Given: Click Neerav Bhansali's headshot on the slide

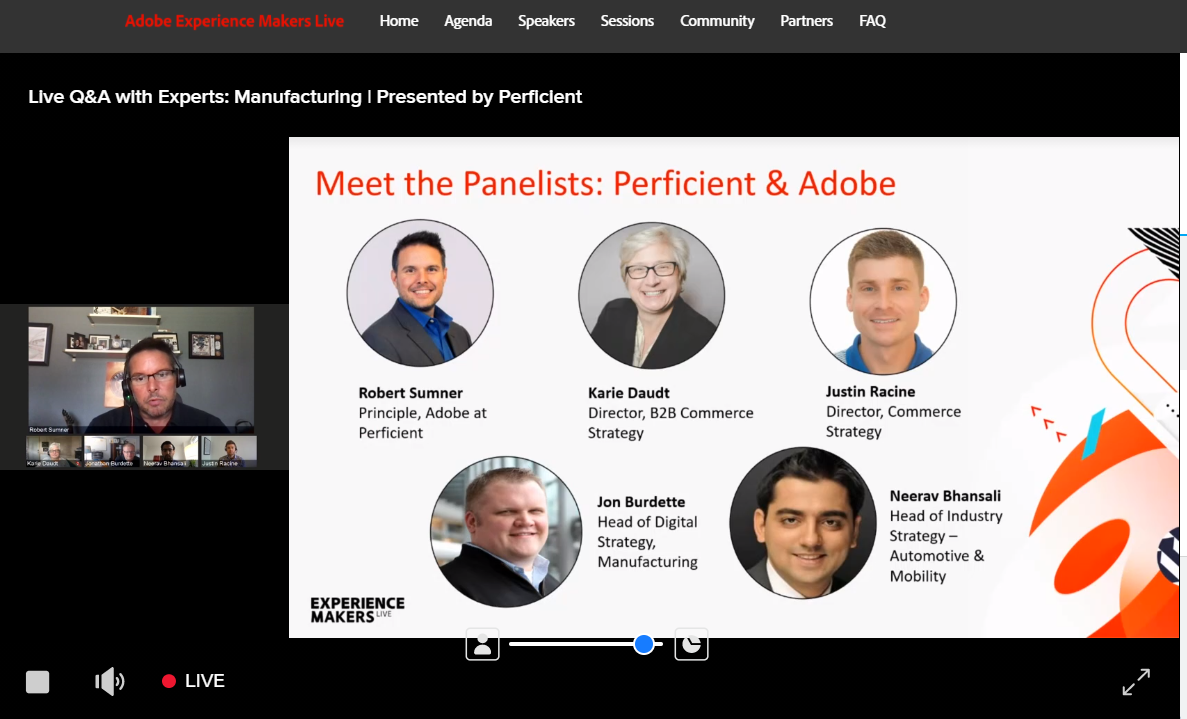Looking at the screenshot, I should (803, 523).
